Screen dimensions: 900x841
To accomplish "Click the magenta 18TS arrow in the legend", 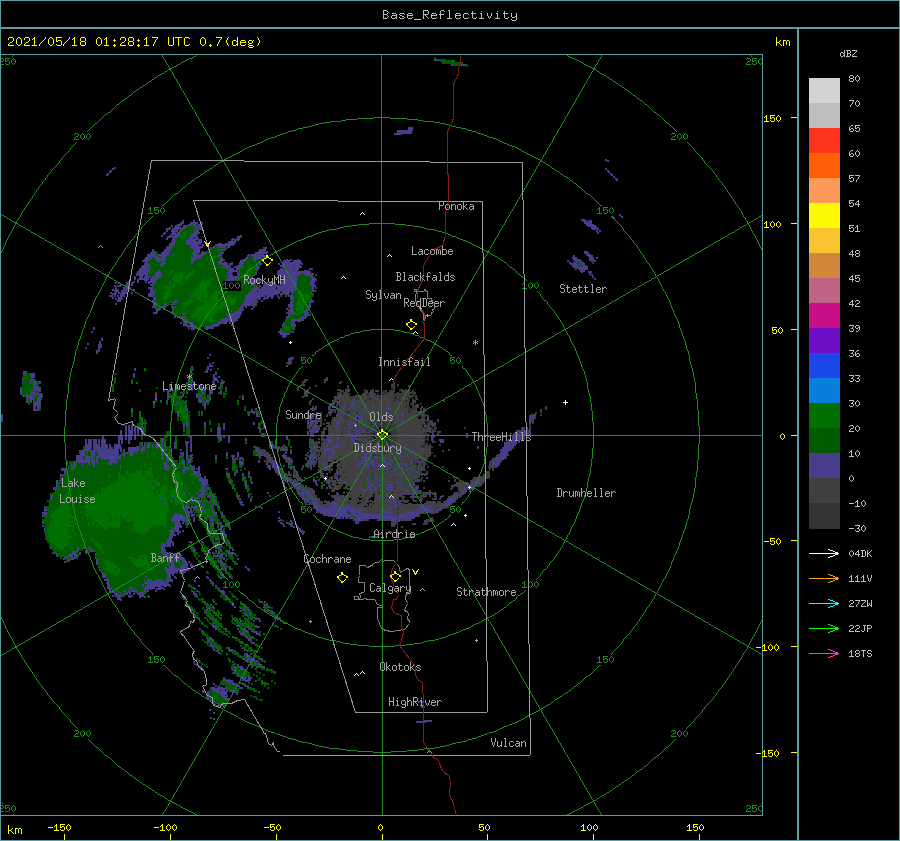I will (824, 653).
